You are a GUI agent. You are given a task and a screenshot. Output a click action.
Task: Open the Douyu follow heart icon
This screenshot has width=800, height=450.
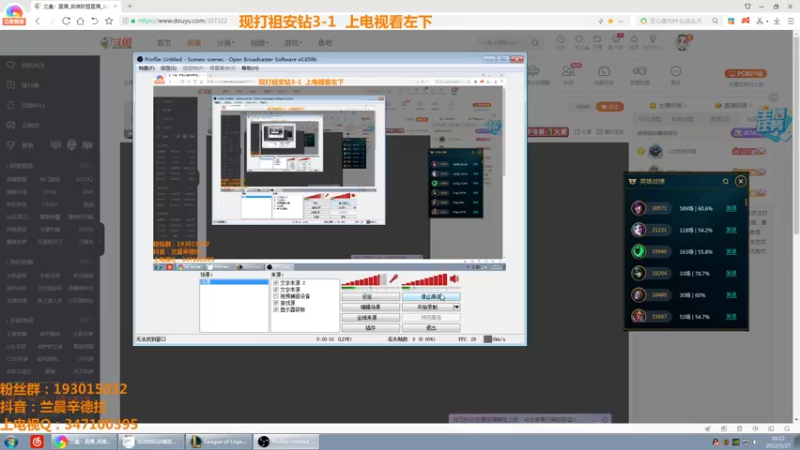pyautogui.click(x=579, y=39)
